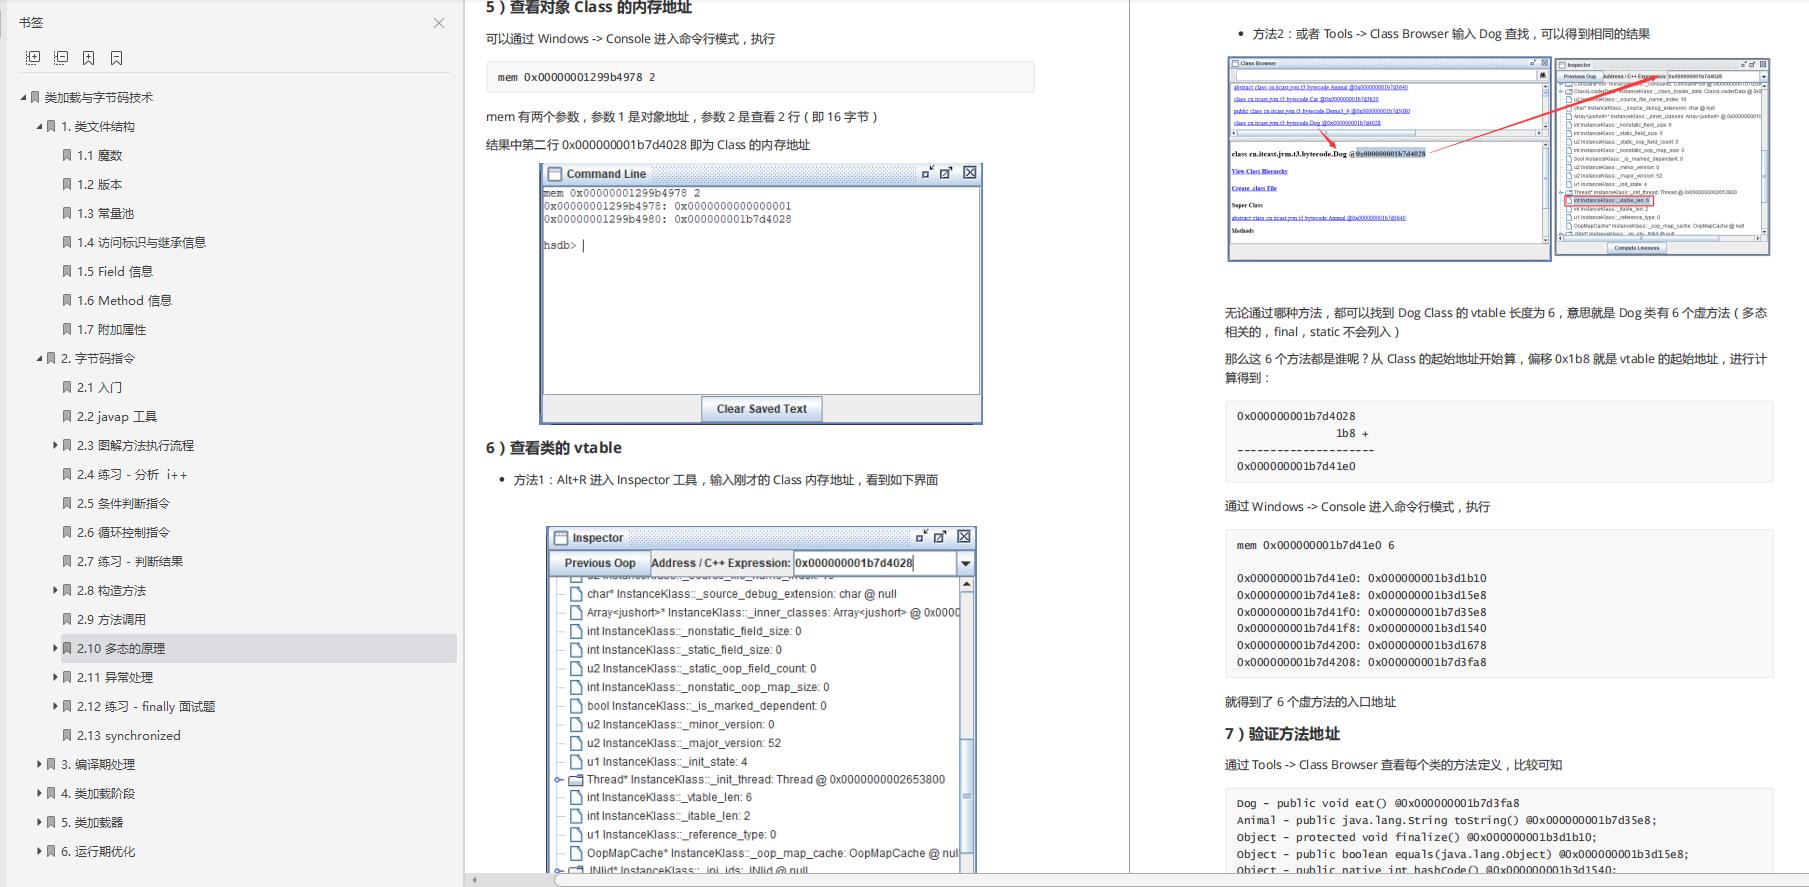Expand the 2.12 练习 - finally 面试题 bookmark
Screen dimensions: 1809x887
[x=56, y=707]
